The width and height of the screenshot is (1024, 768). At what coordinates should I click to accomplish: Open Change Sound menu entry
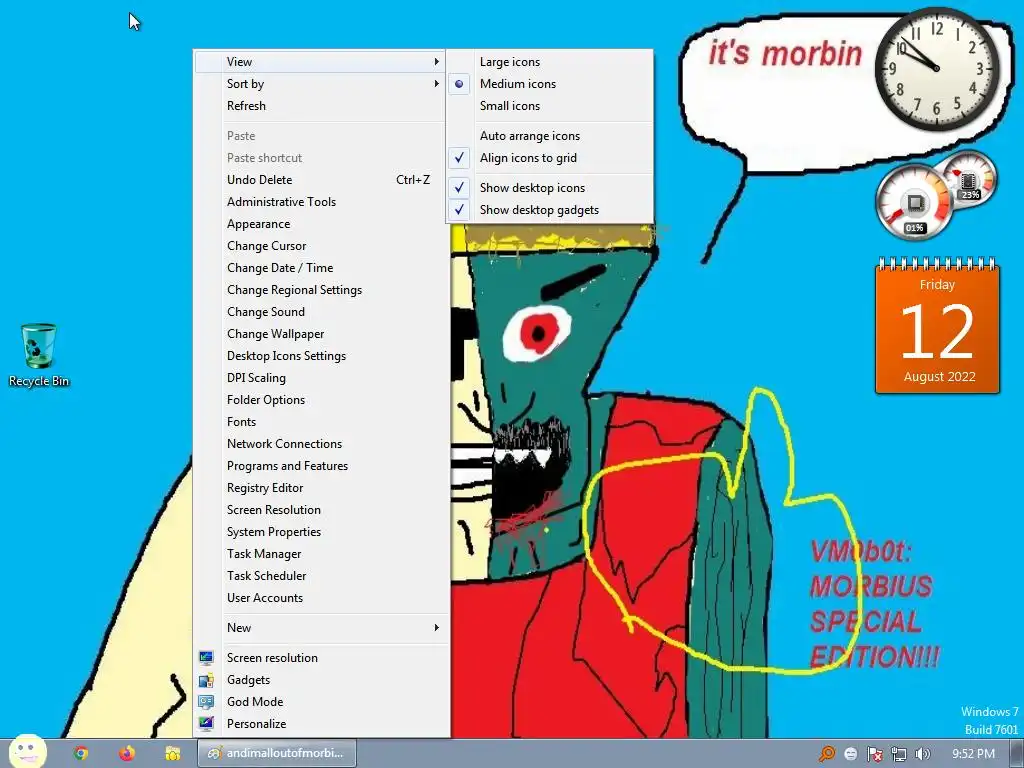point(320,312)
